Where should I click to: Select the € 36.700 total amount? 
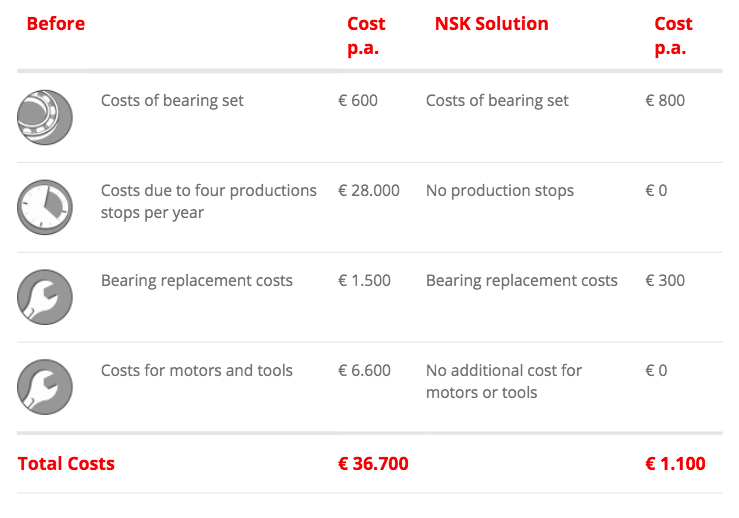pos(373,463)
